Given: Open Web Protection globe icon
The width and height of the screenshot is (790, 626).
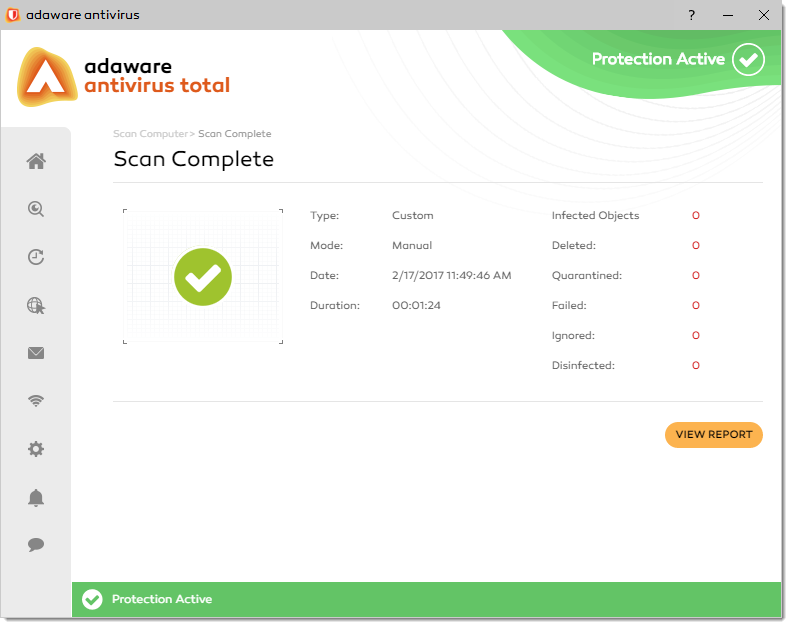Looking at the screenshot, I should [36, 305].
